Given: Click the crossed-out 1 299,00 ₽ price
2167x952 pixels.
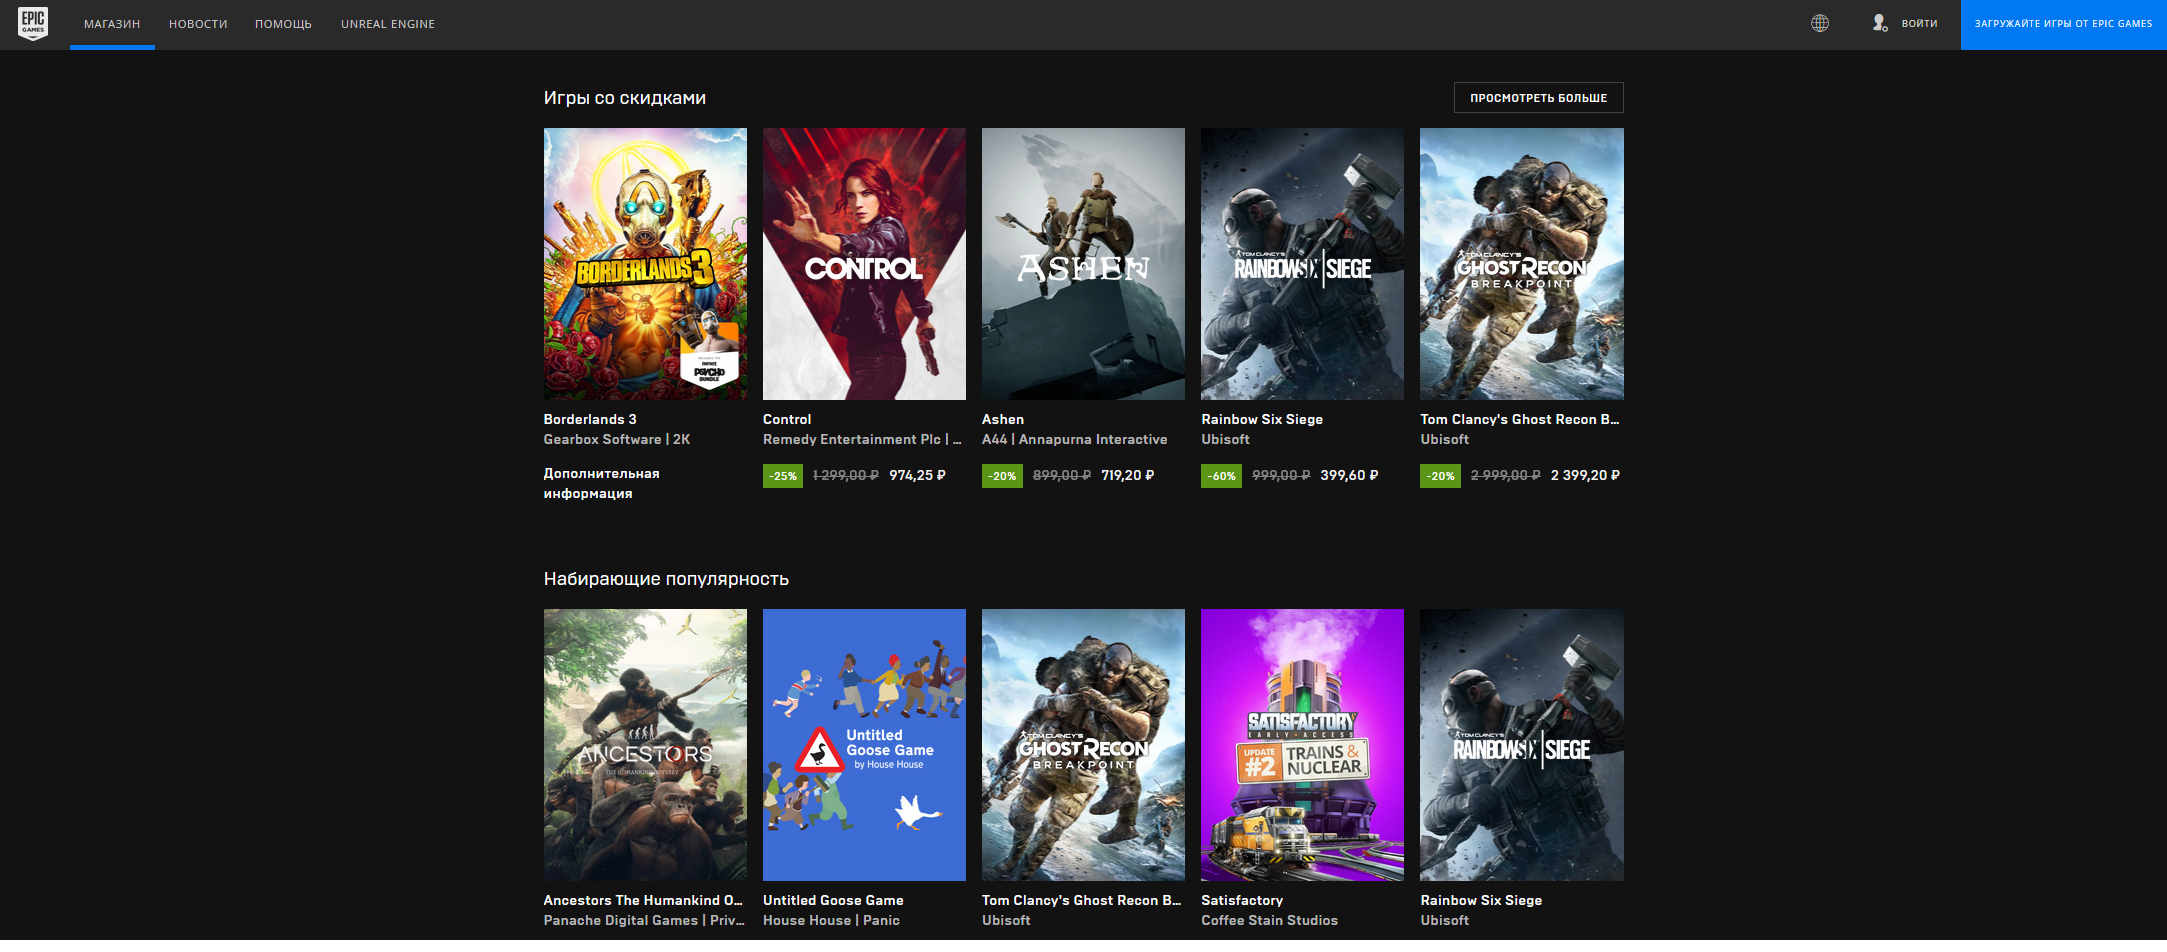Looking at the screenshot, I should [846, 475].
